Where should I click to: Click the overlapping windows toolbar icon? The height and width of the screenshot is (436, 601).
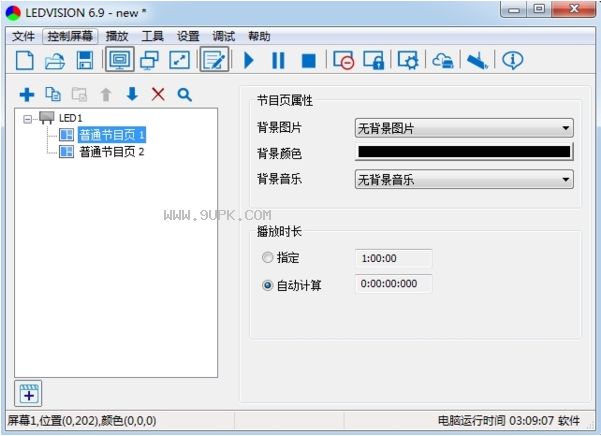coord(149,61)
